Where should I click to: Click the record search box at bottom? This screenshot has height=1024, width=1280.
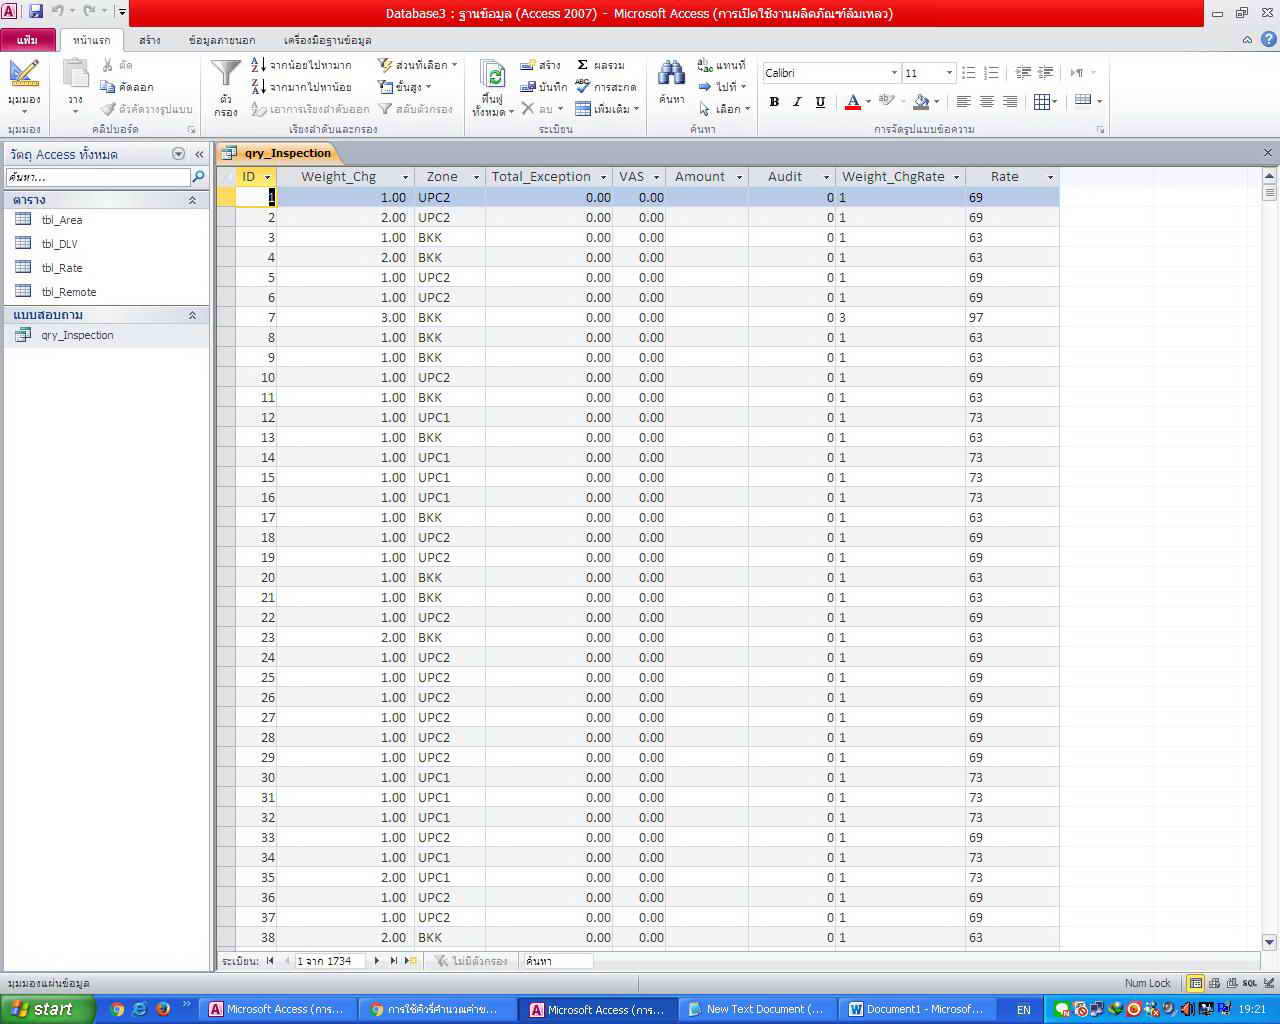[x=557, y=961]
